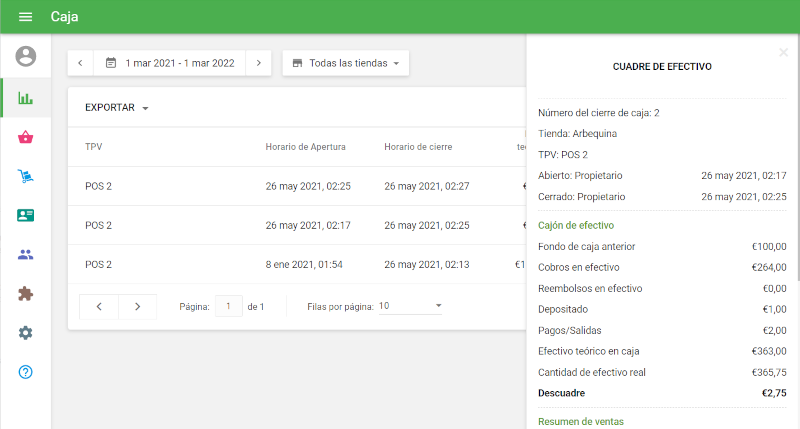Open the shopping basket items section

pos(26,137)
